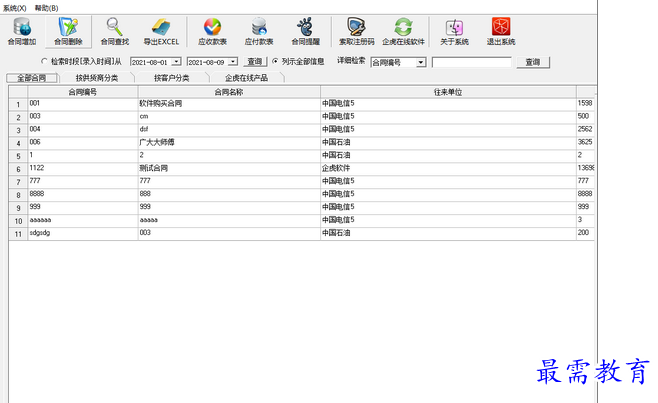Click contract number cell 1122
658x403 pixels.
pyautogui.click(x=83, y=169)
